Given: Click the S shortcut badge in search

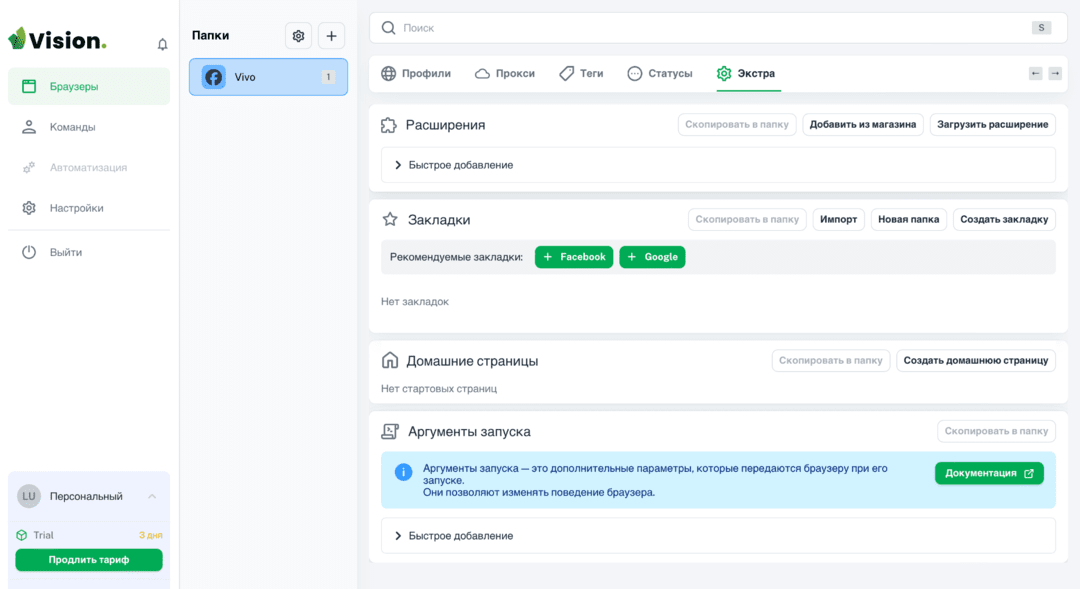Looking at the screenshot, I should pyautogui.click(x=1041, y=28).
